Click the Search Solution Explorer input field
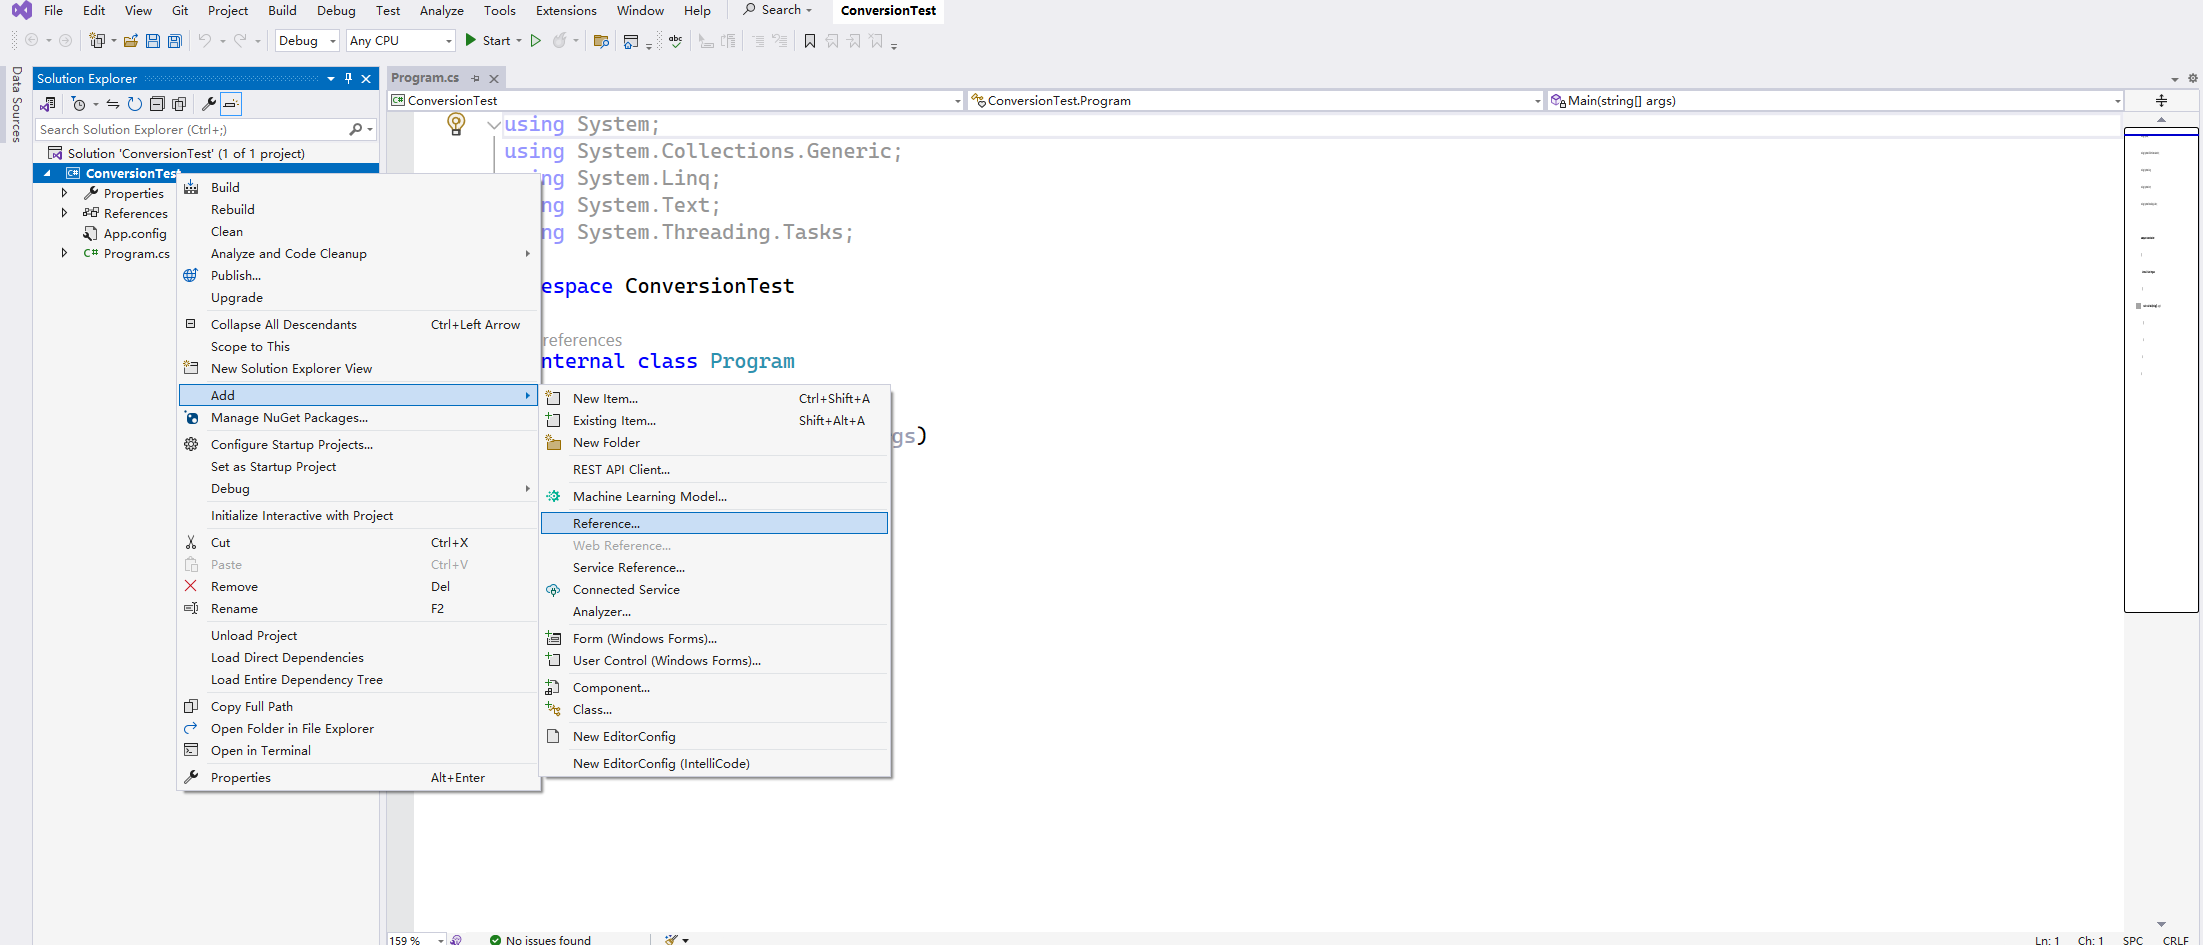The image size is (2203, 945). [x=190, y=130]
